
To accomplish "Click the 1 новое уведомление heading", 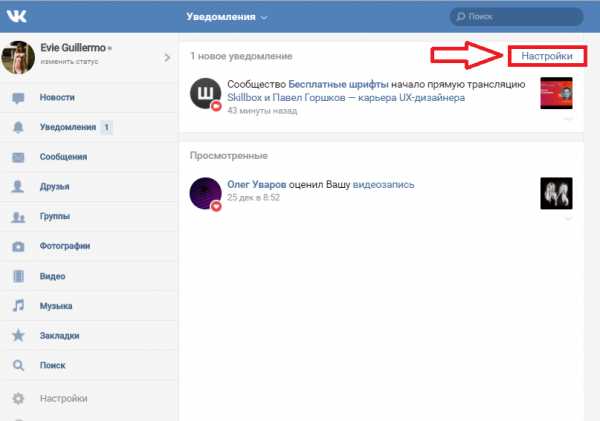I will (x=241, y=56).
